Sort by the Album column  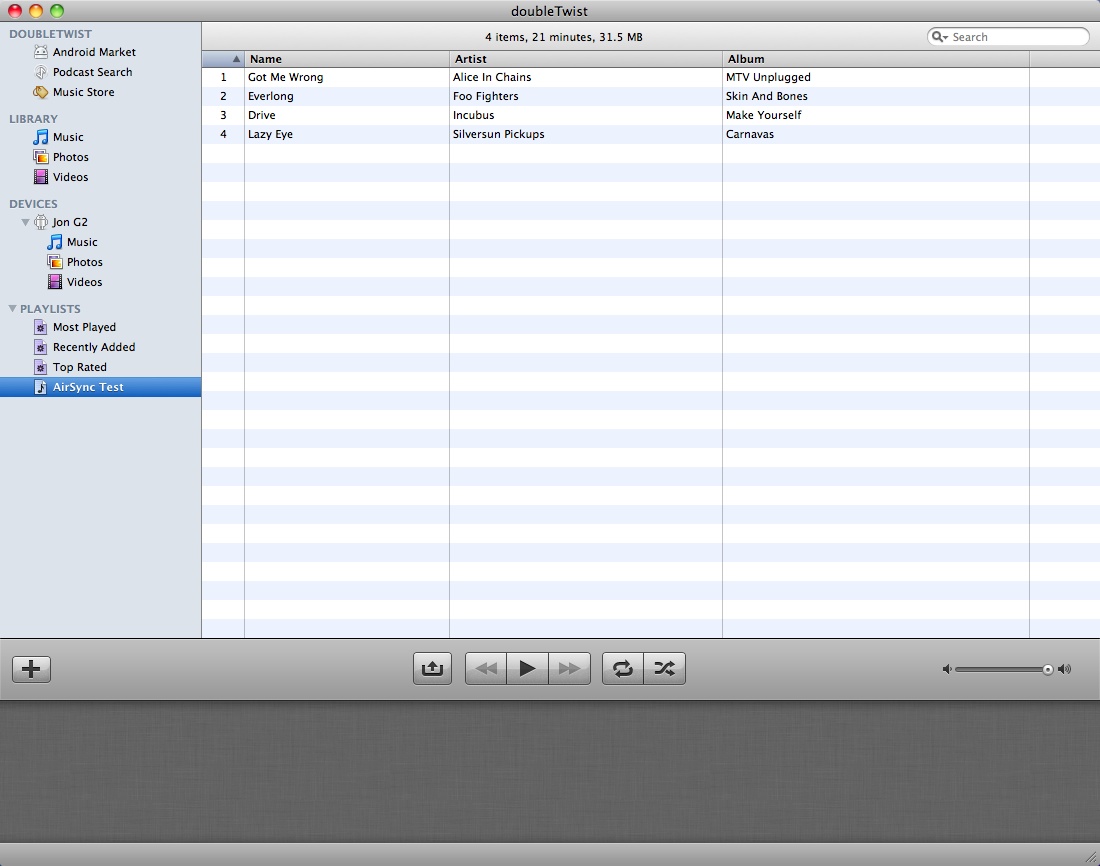(876, 59)
